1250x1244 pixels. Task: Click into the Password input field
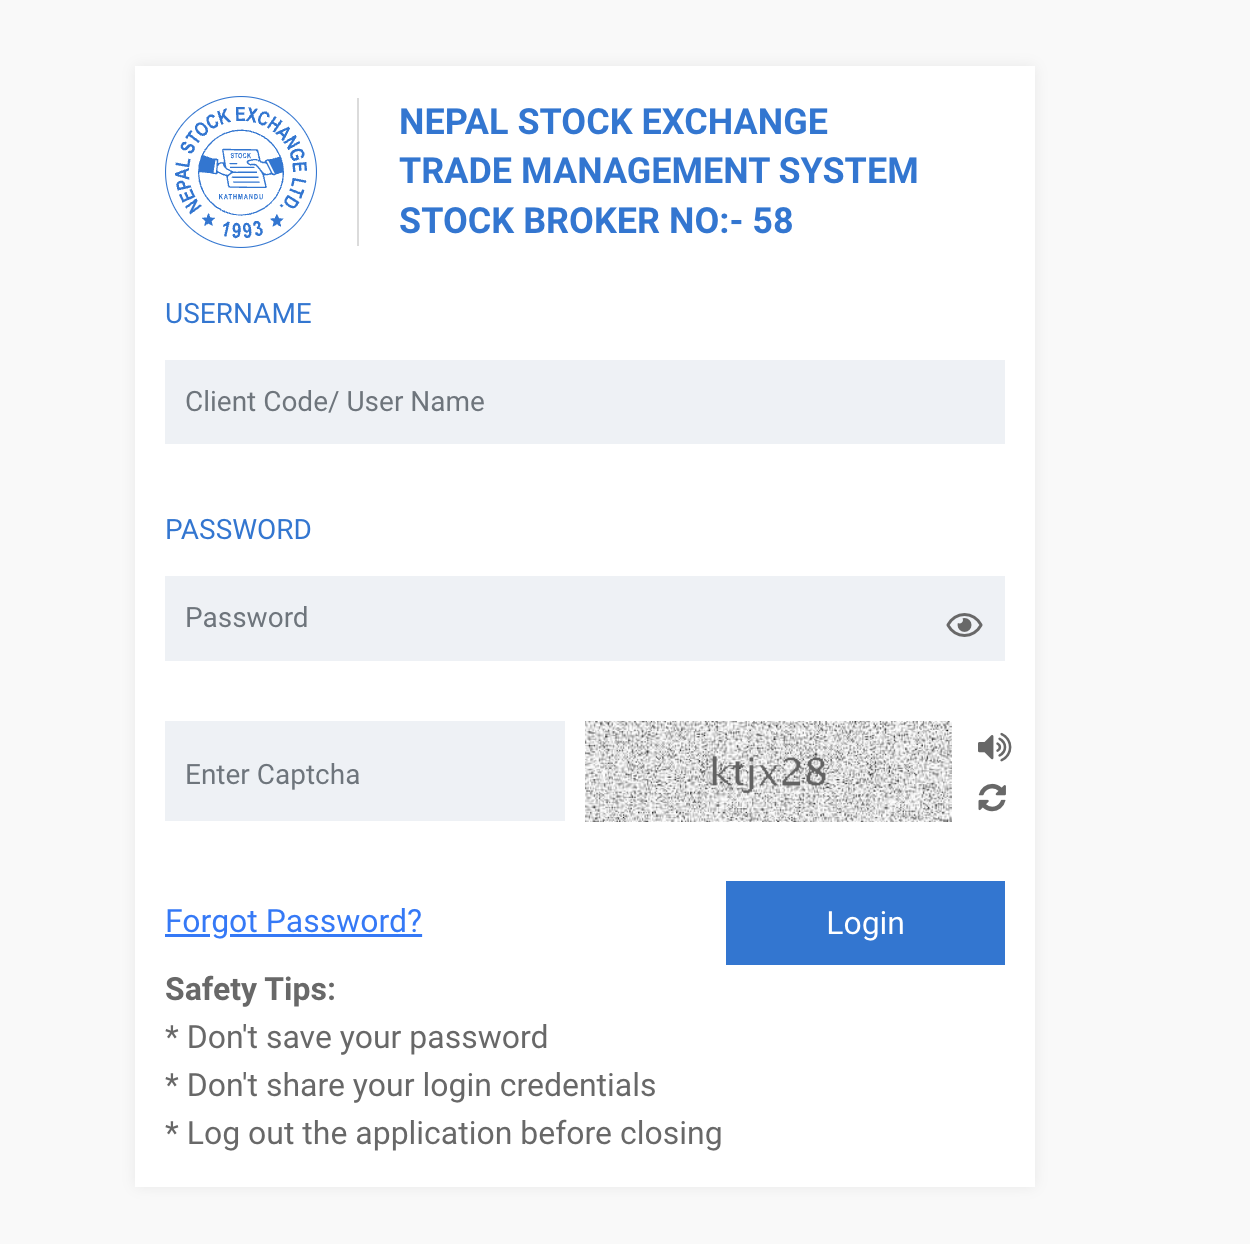[550, 618]
